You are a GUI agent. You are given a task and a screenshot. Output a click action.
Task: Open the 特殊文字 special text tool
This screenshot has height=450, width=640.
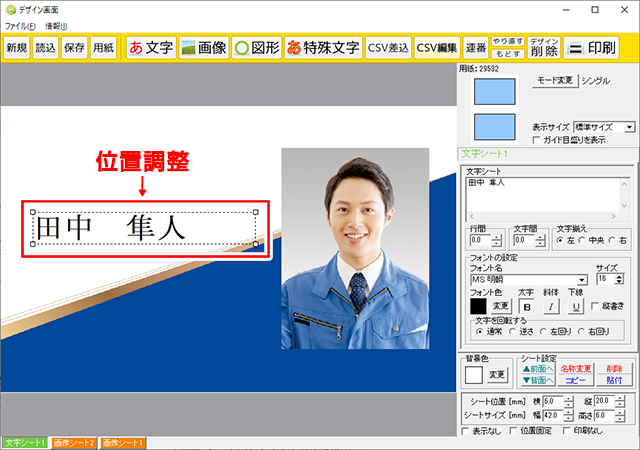pos(322,47)
